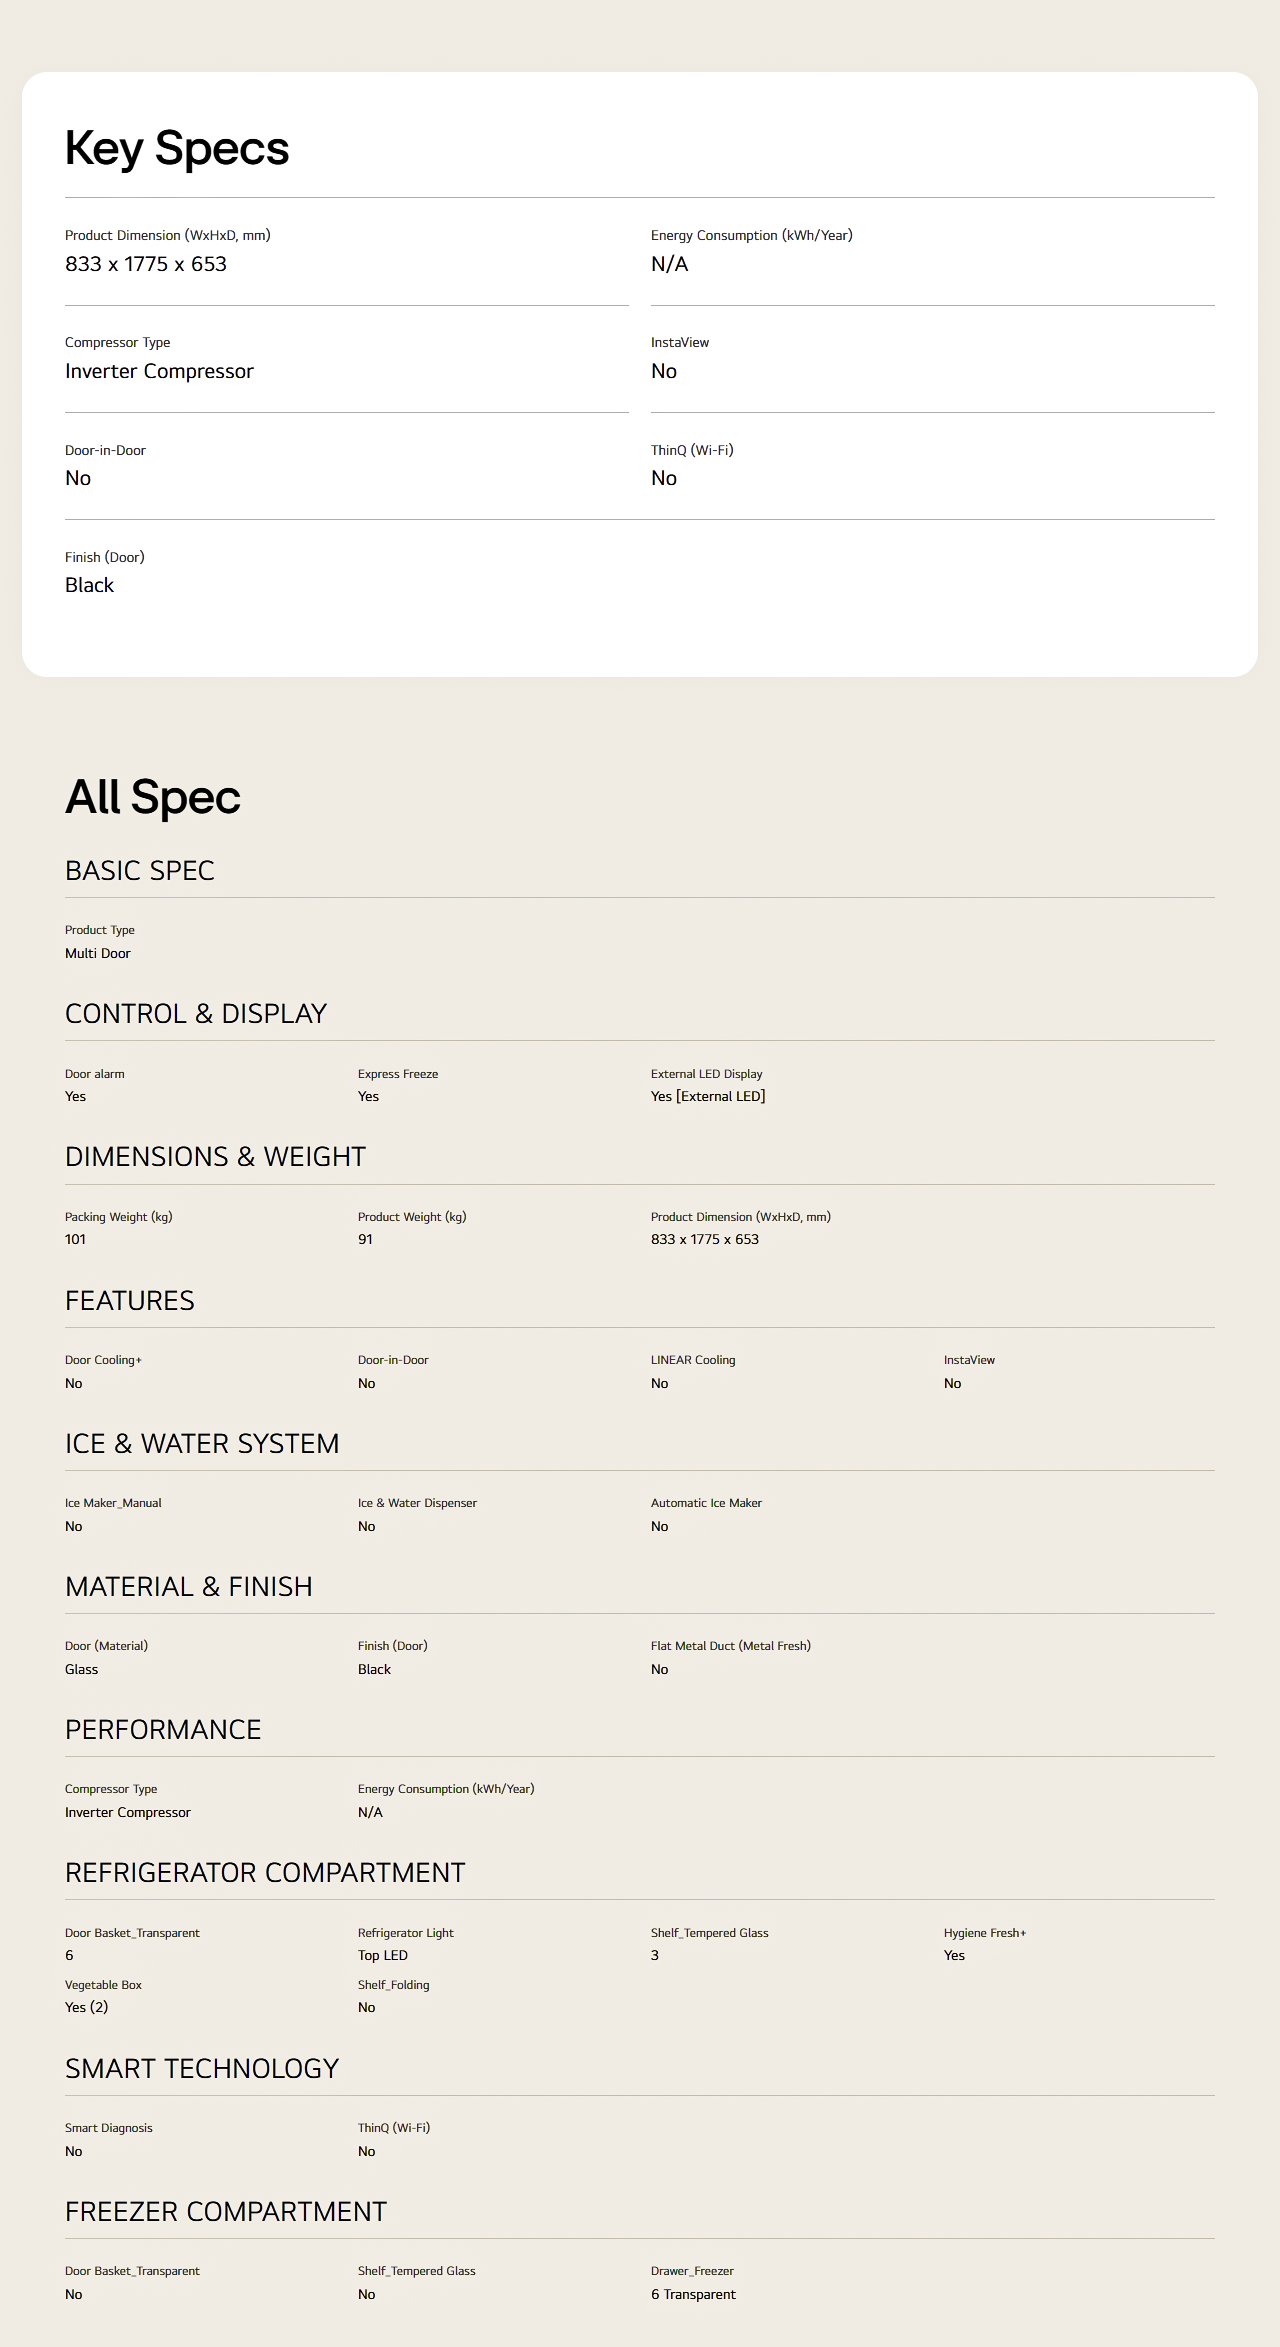Screen dimensions: 1280x2347
Task: Click the Key Specs heading
Action: click(x=177, y=149)
